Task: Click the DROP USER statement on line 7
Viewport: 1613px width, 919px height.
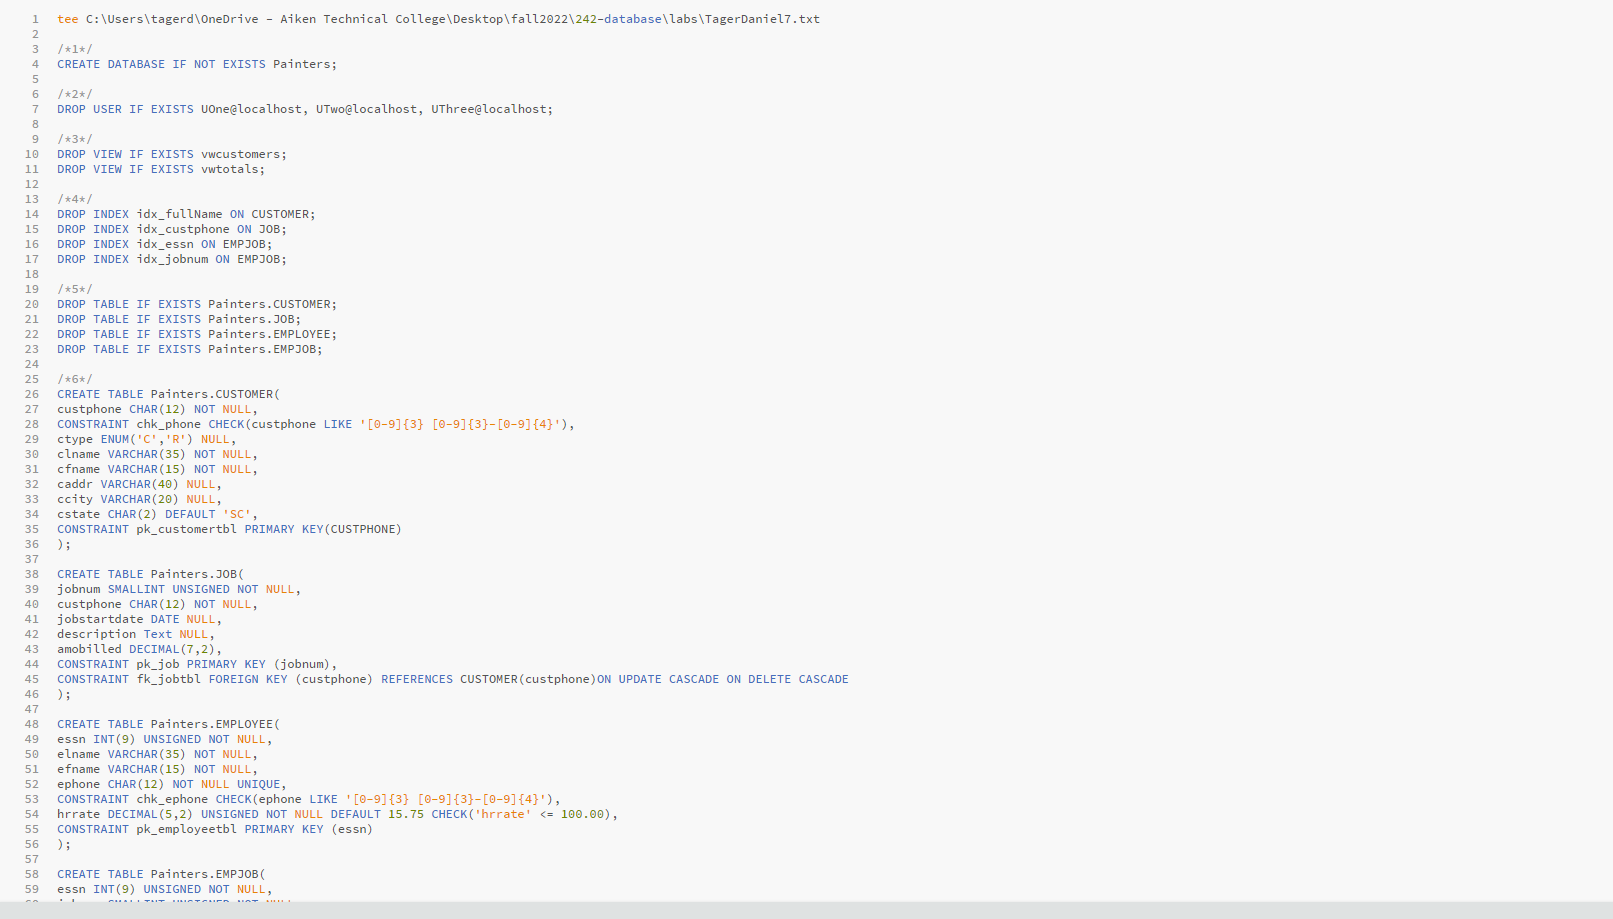Action: click(304, 109)
